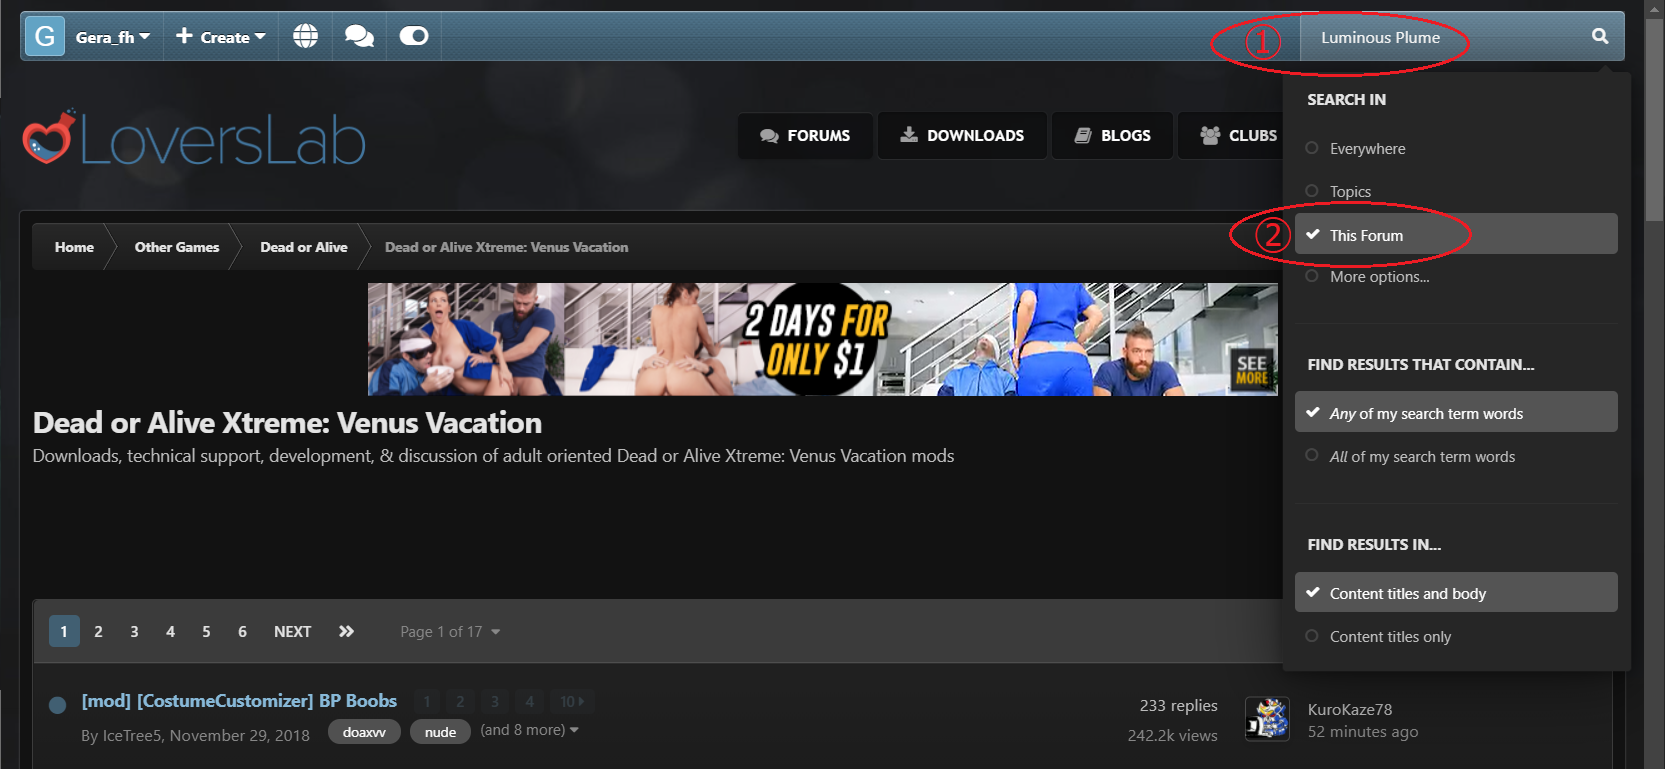Image resolution: width=1665 pixels, height=769 pixels.
Task: Click the 'nude' tag
Action: [x=440, y=732]
